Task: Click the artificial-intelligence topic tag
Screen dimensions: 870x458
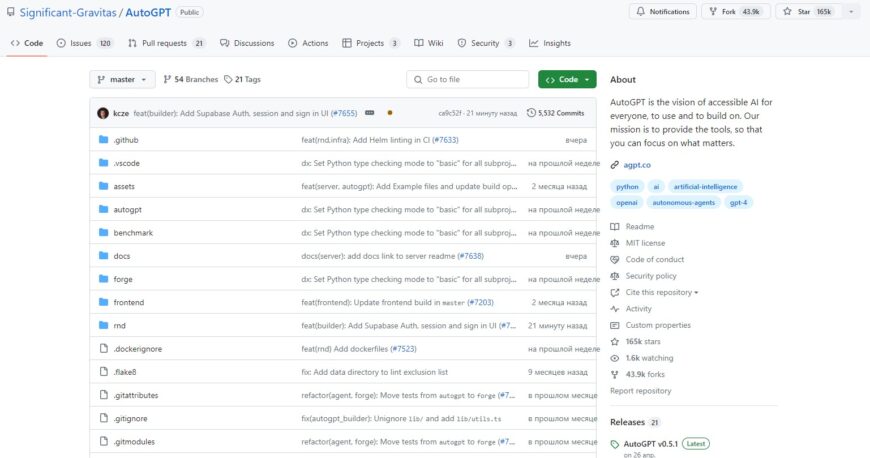Action: pyautogui.click(x=705, y=187)
